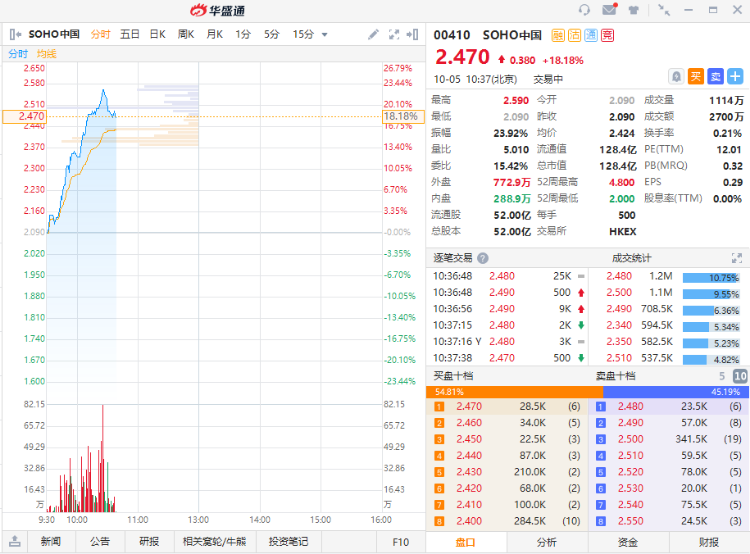The height and width of the screenshot is (554, 750).
Task: Collapse the left panel via the arrow icon
Action: pyautogui.click(x=15, y=34)
